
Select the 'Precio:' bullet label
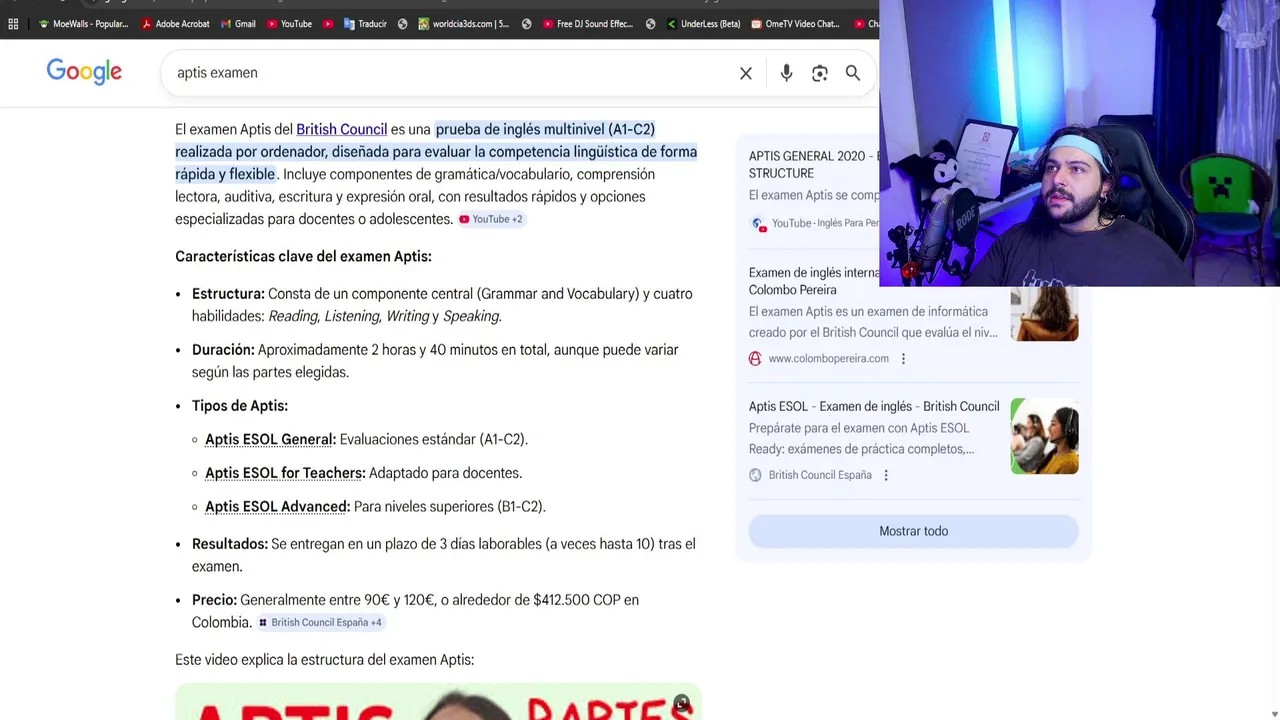coord(214,600)
